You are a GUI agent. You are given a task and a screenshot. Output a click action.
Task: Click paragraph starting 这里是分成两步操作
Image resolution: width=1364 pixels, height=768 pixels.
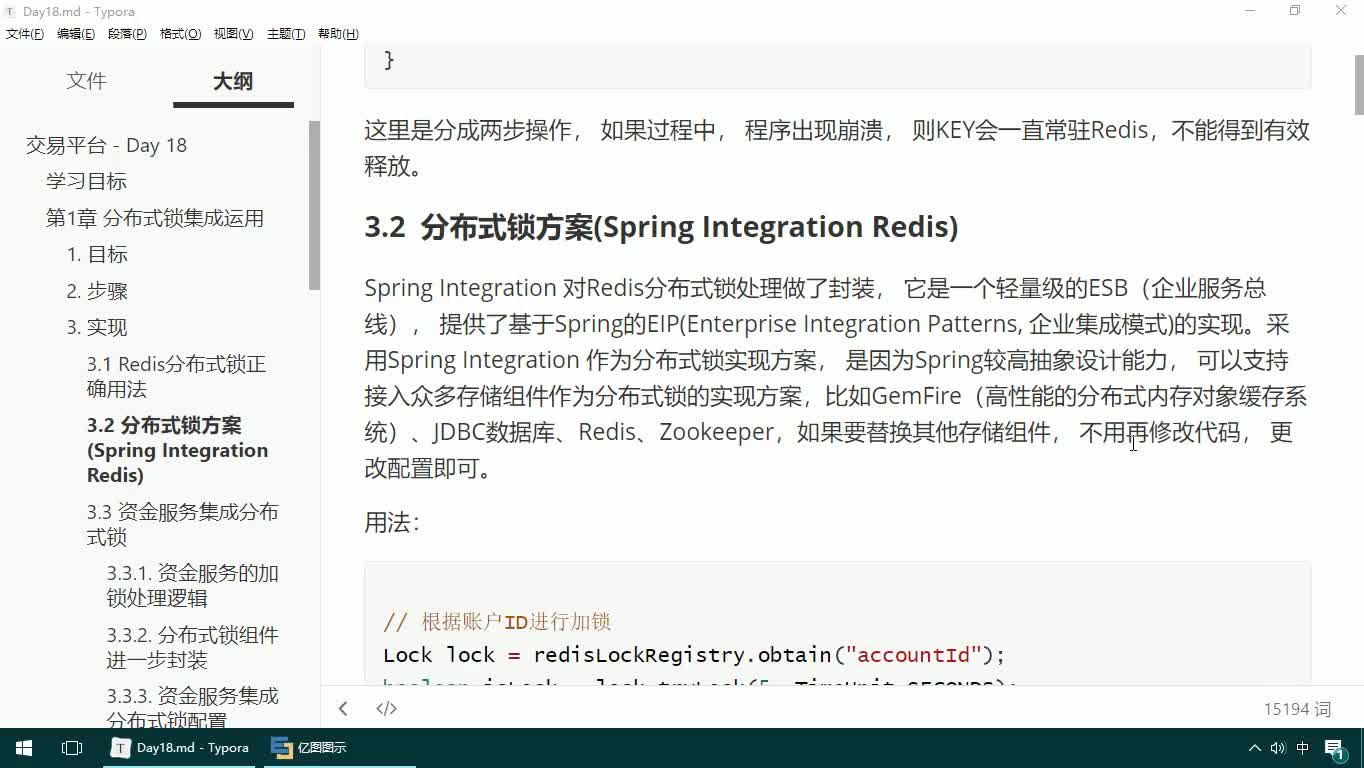click(x=837, y=148)
